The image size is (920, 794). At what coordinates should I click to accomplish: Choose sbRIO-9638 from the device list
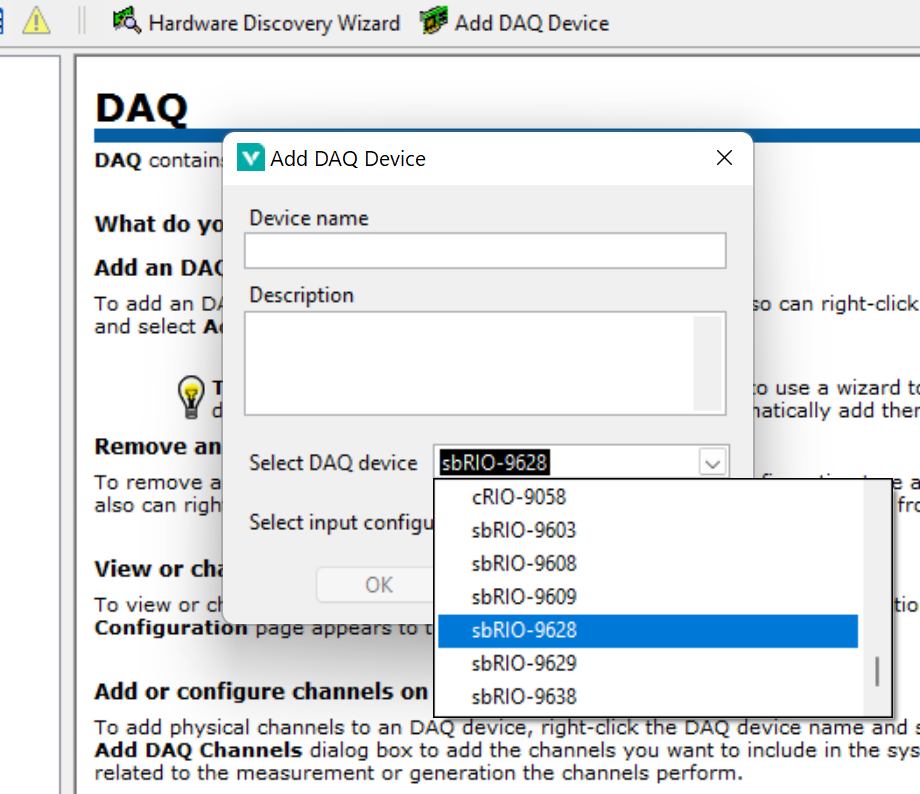point(648,697)
